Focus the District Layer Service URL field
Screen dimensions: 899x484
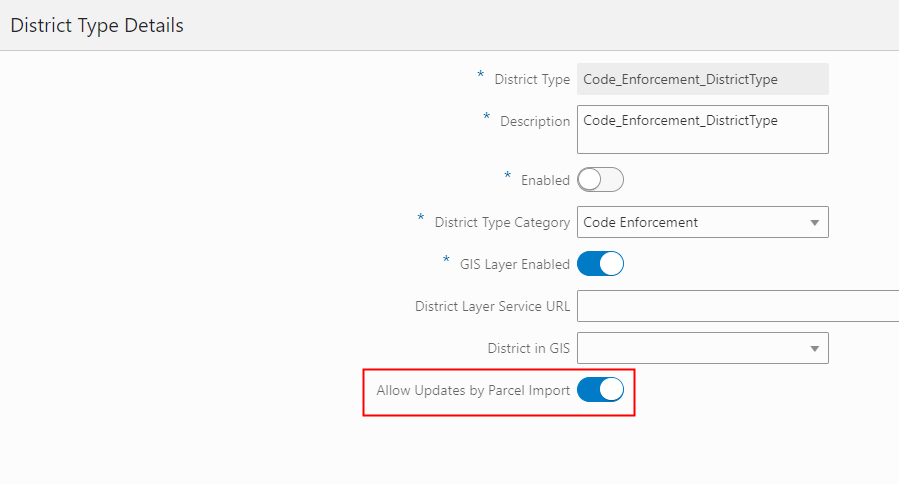tap(737, 306)
